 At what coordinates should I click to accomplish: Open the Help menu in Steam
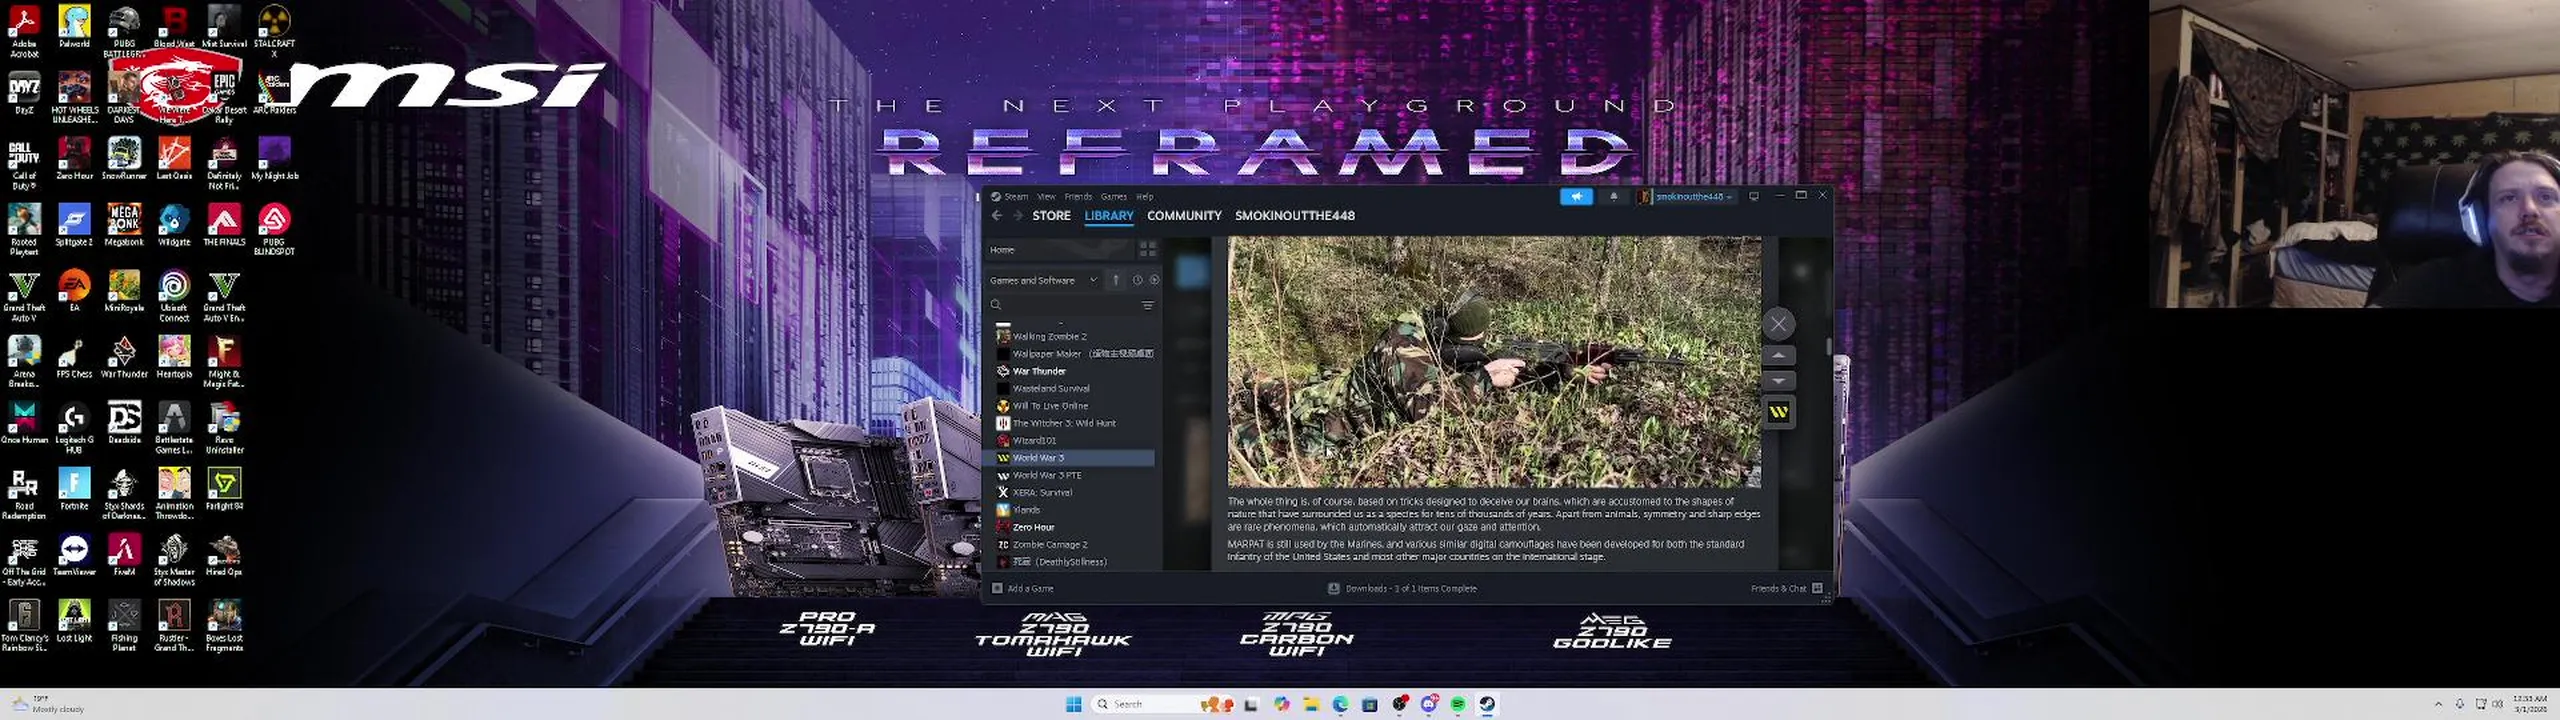click(x=1145, y=197)
